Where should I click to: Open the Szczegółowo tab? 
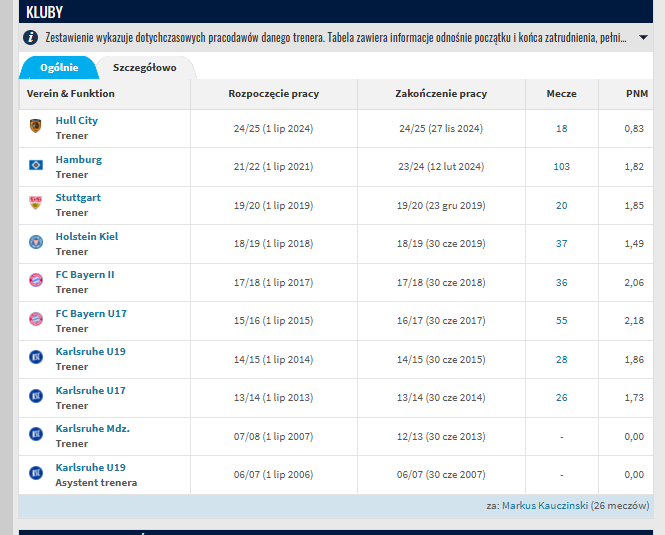[145, 67]
